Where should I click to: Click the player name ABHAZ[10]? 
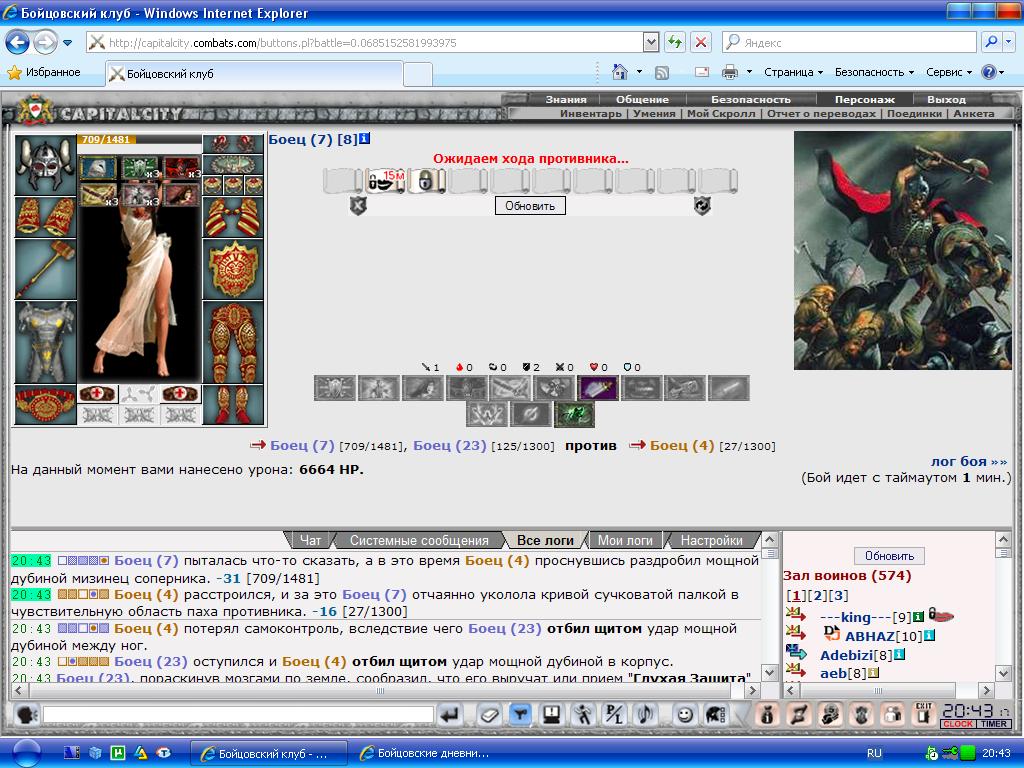point(883,636)
